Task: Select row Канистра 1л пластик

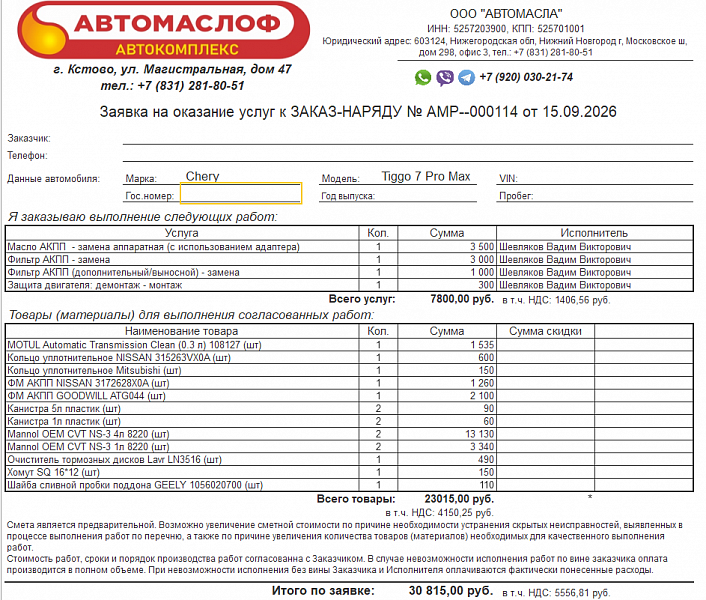Action: (349, 421)
